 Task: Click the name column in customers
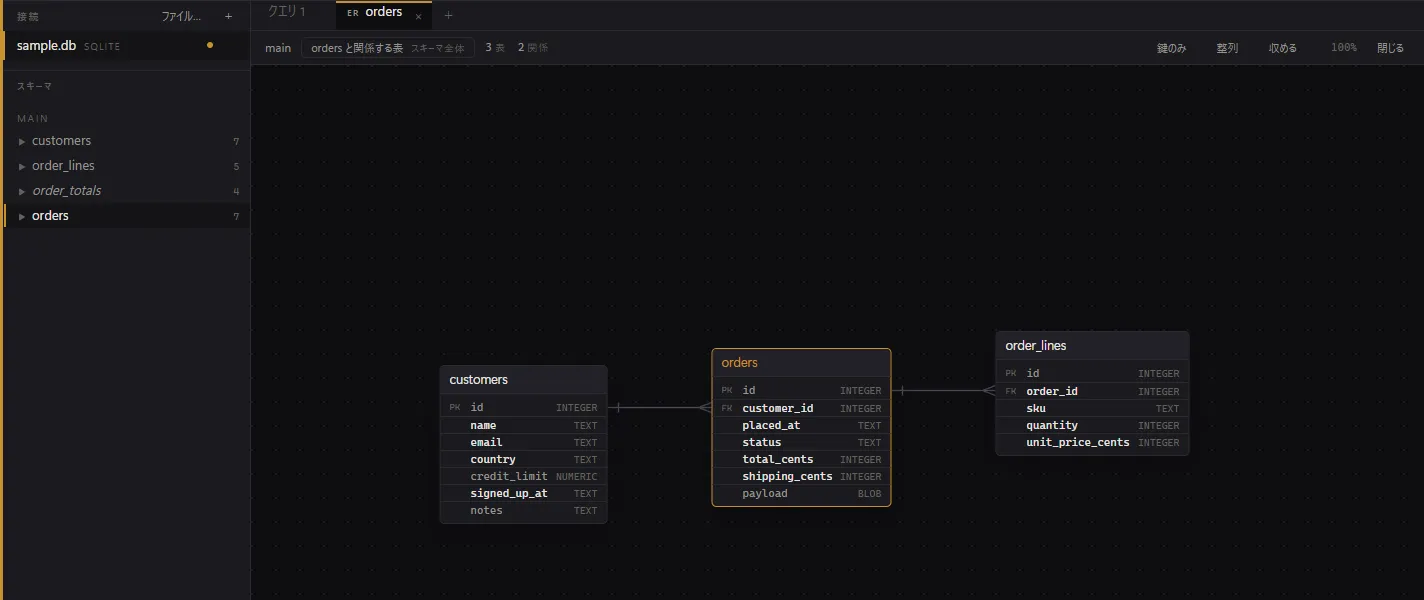click(523, 425)
